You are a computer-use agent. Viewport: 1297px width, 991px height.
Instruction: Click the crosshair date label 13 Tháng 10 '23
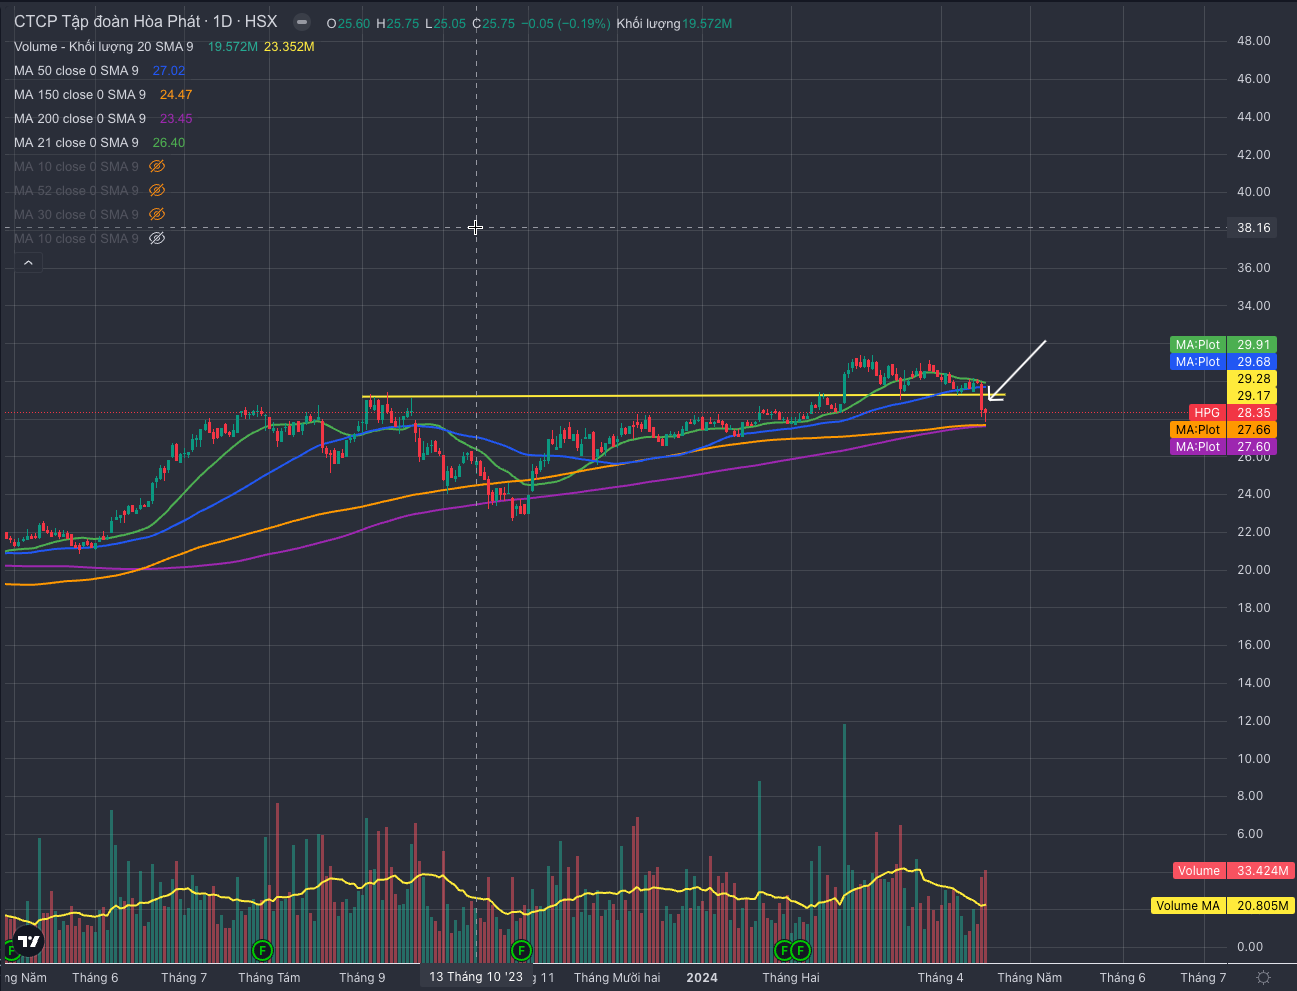click(476, 977)
